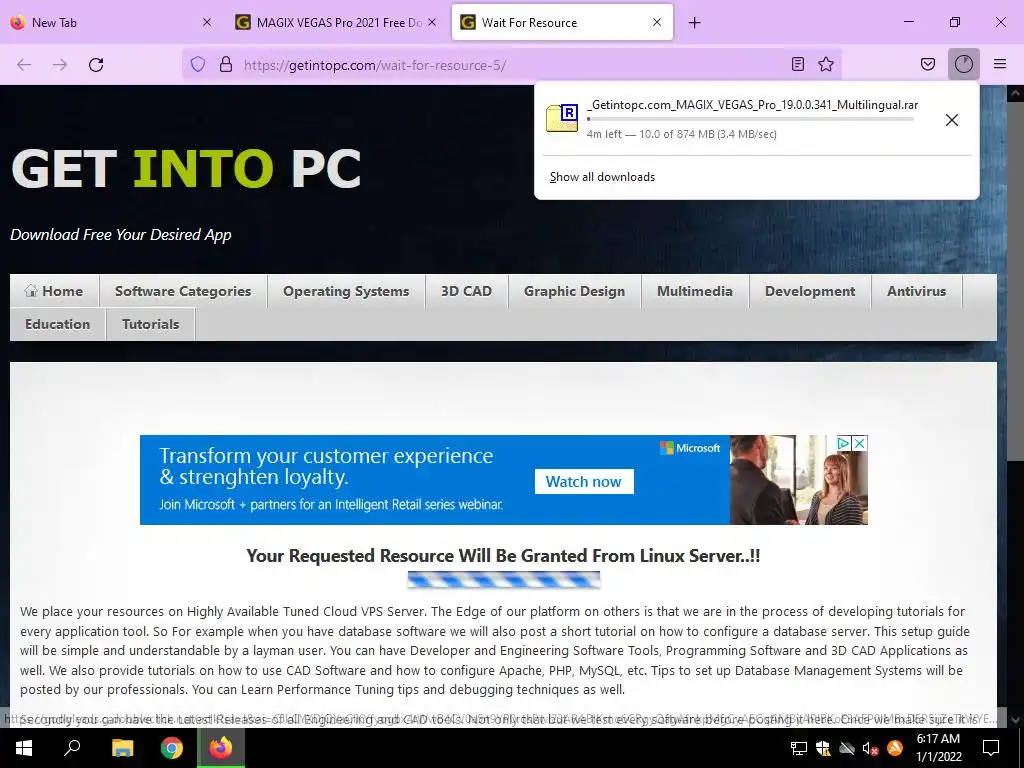Click the Download Free Your Desired App tagline

(121, 235)
